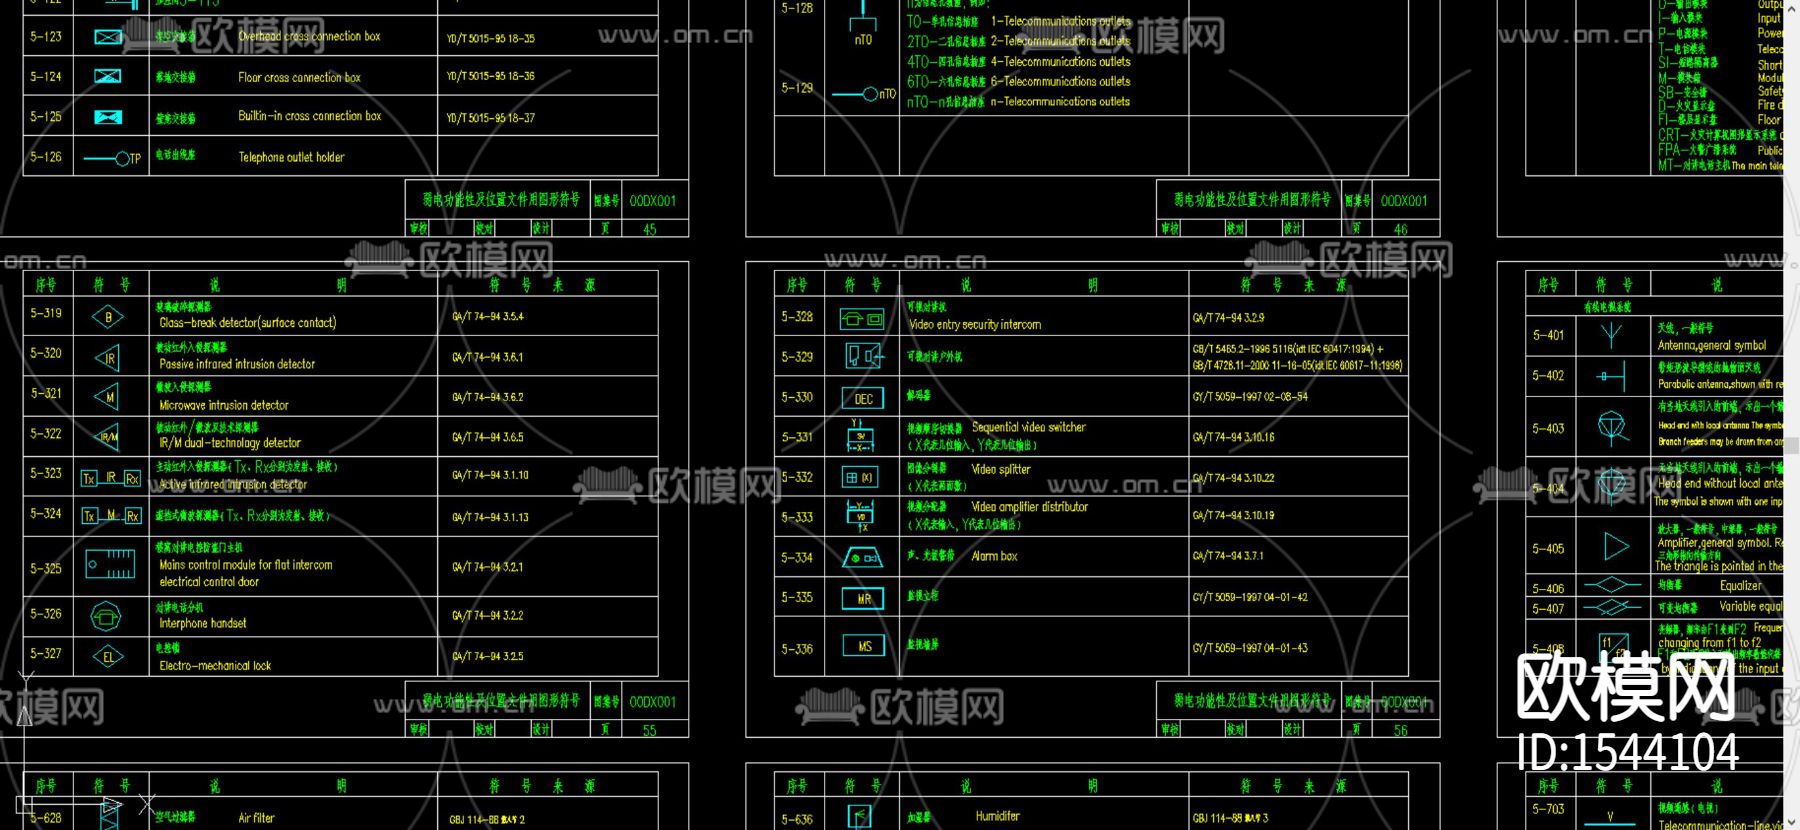1800x830 pixels.
Task: Click the text "Antenna,general symbol"
Action: pos(1712,346)
